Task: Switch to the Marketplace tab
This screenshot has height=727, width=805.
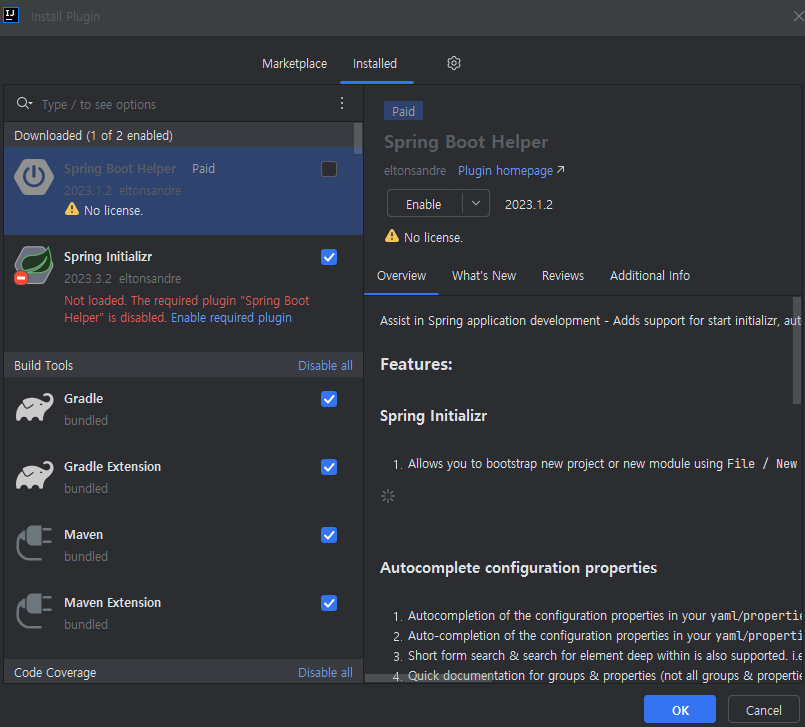Action: coord(295,64)
